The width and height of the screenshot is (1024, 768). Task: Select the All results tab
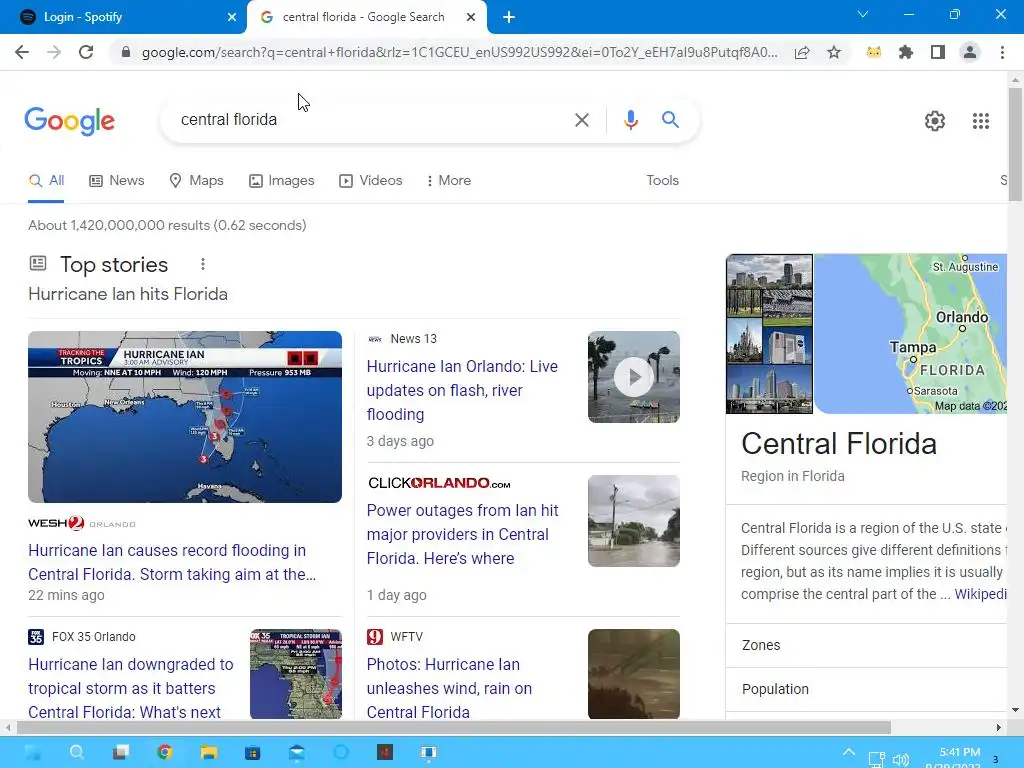(x=46, y=181)
